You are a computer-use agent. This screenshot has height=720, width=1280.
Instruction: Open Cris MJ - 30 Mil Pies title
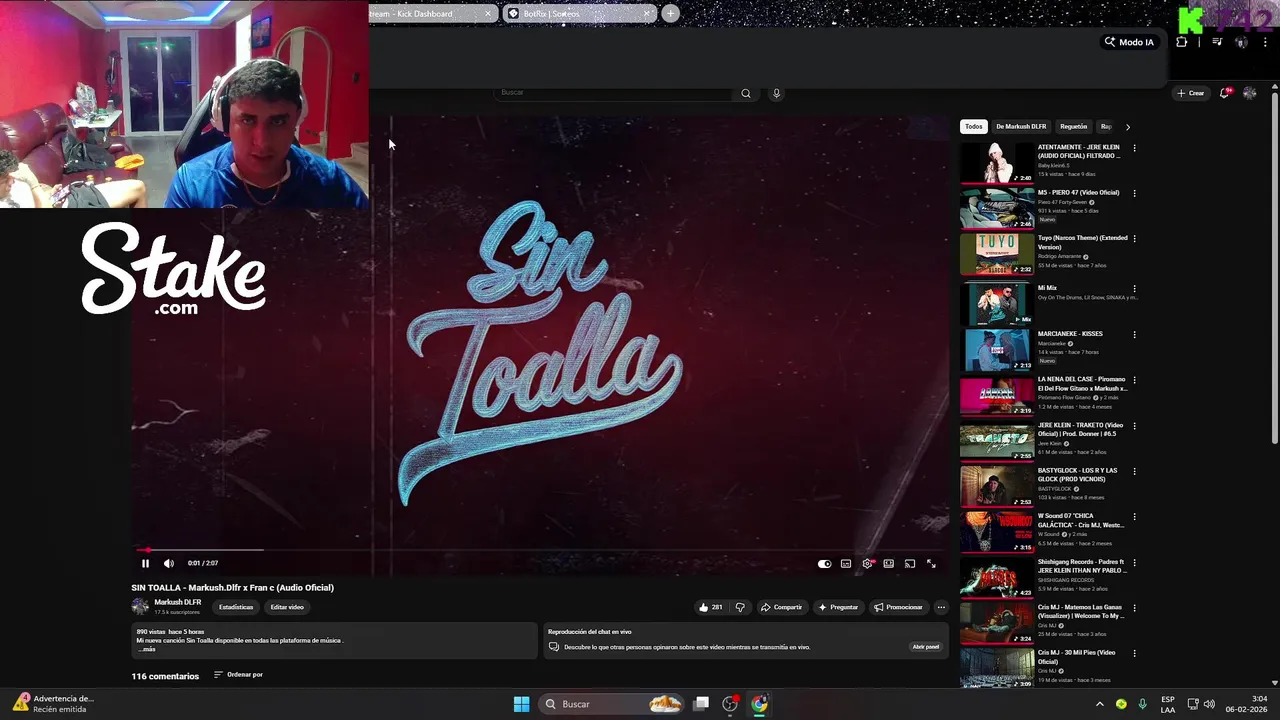point(1076,657)
